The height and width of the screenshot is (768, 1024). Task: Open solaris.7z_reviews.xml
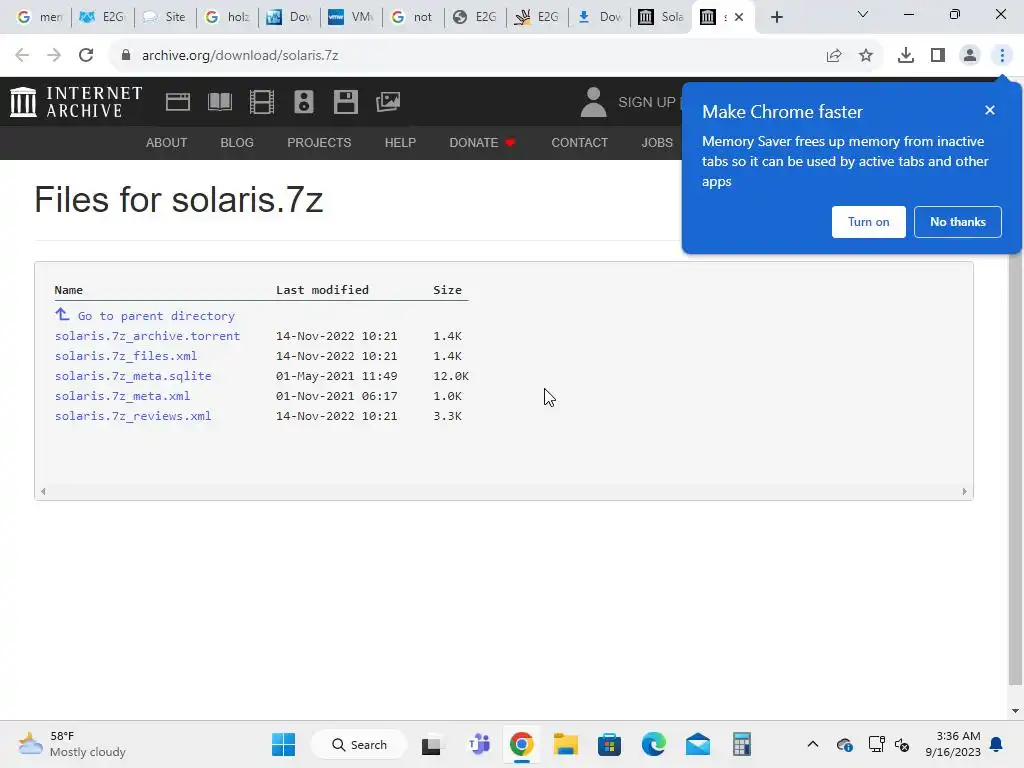tap(133, 416)
